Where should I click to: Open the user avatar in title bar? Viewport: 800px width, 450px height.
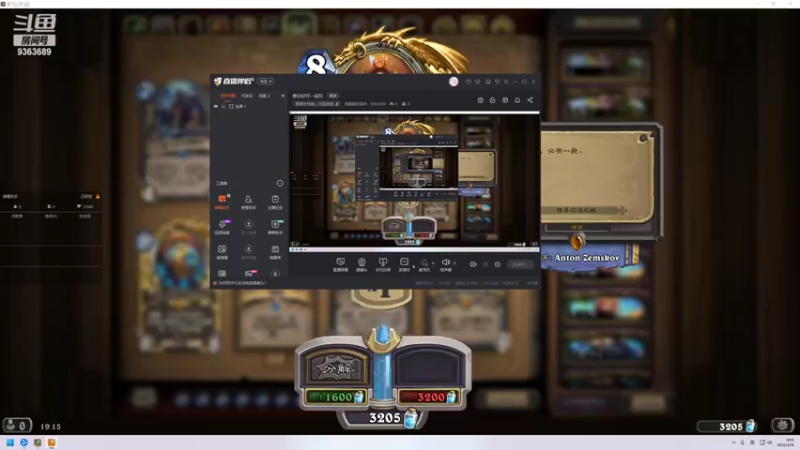pos(454,82)
